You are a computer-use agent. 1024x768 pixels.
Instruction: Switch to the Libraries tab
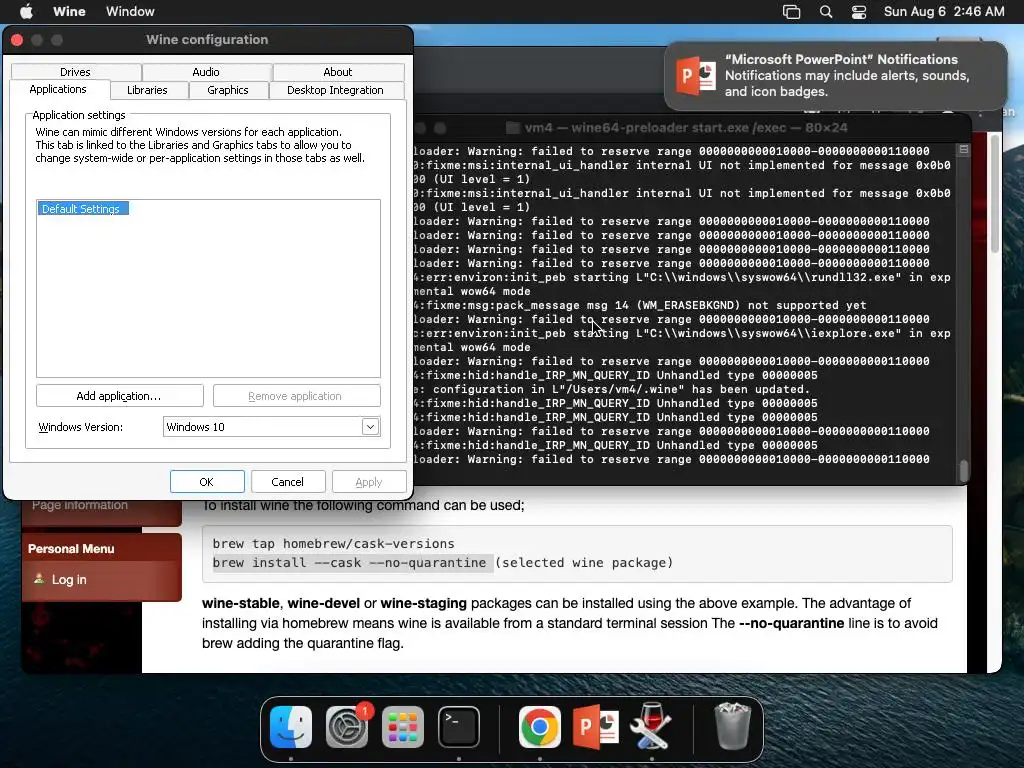148,90
